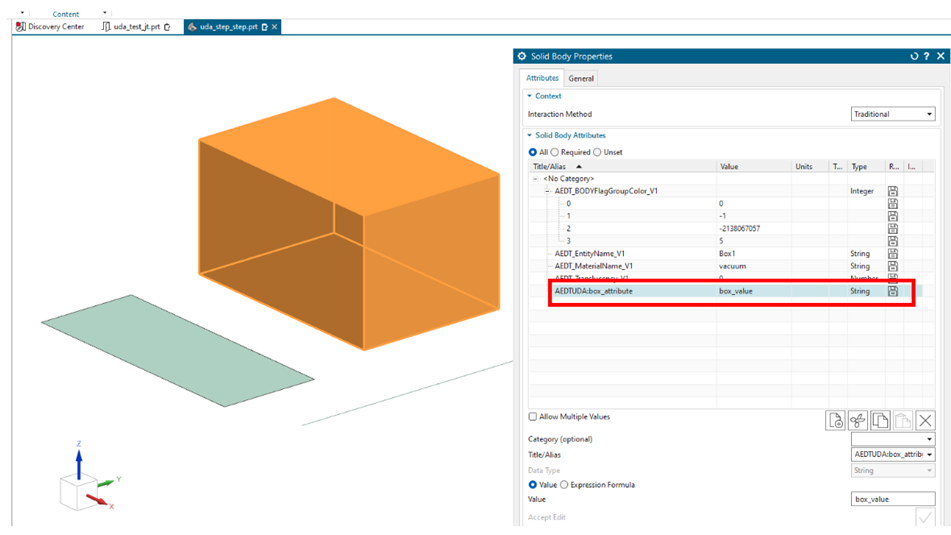Open the Data Type String dropdown
951x535 pixels.
tap(893, 470)
